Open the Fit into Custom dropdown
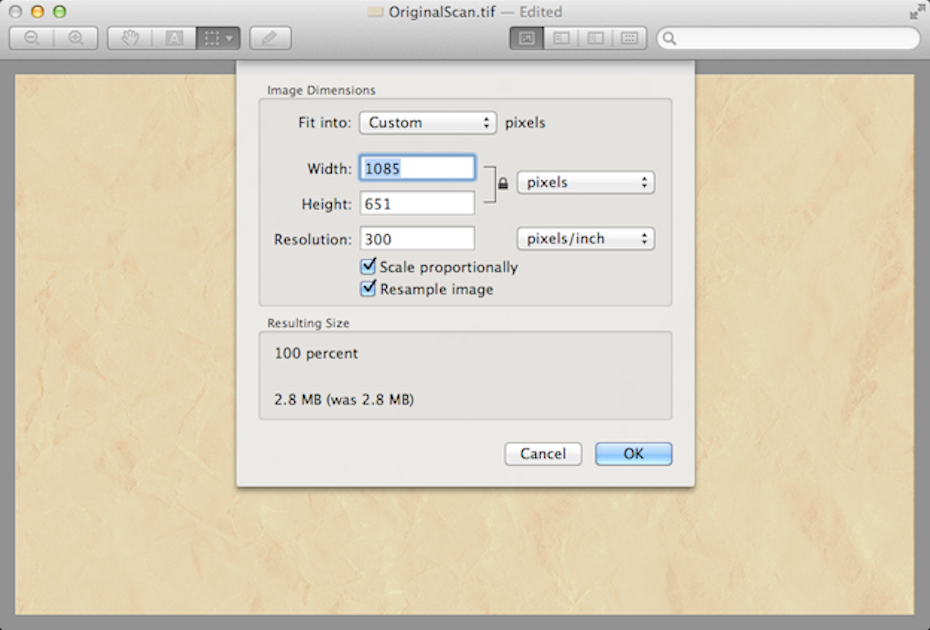The image size is (930, 630). click(427, 123)
